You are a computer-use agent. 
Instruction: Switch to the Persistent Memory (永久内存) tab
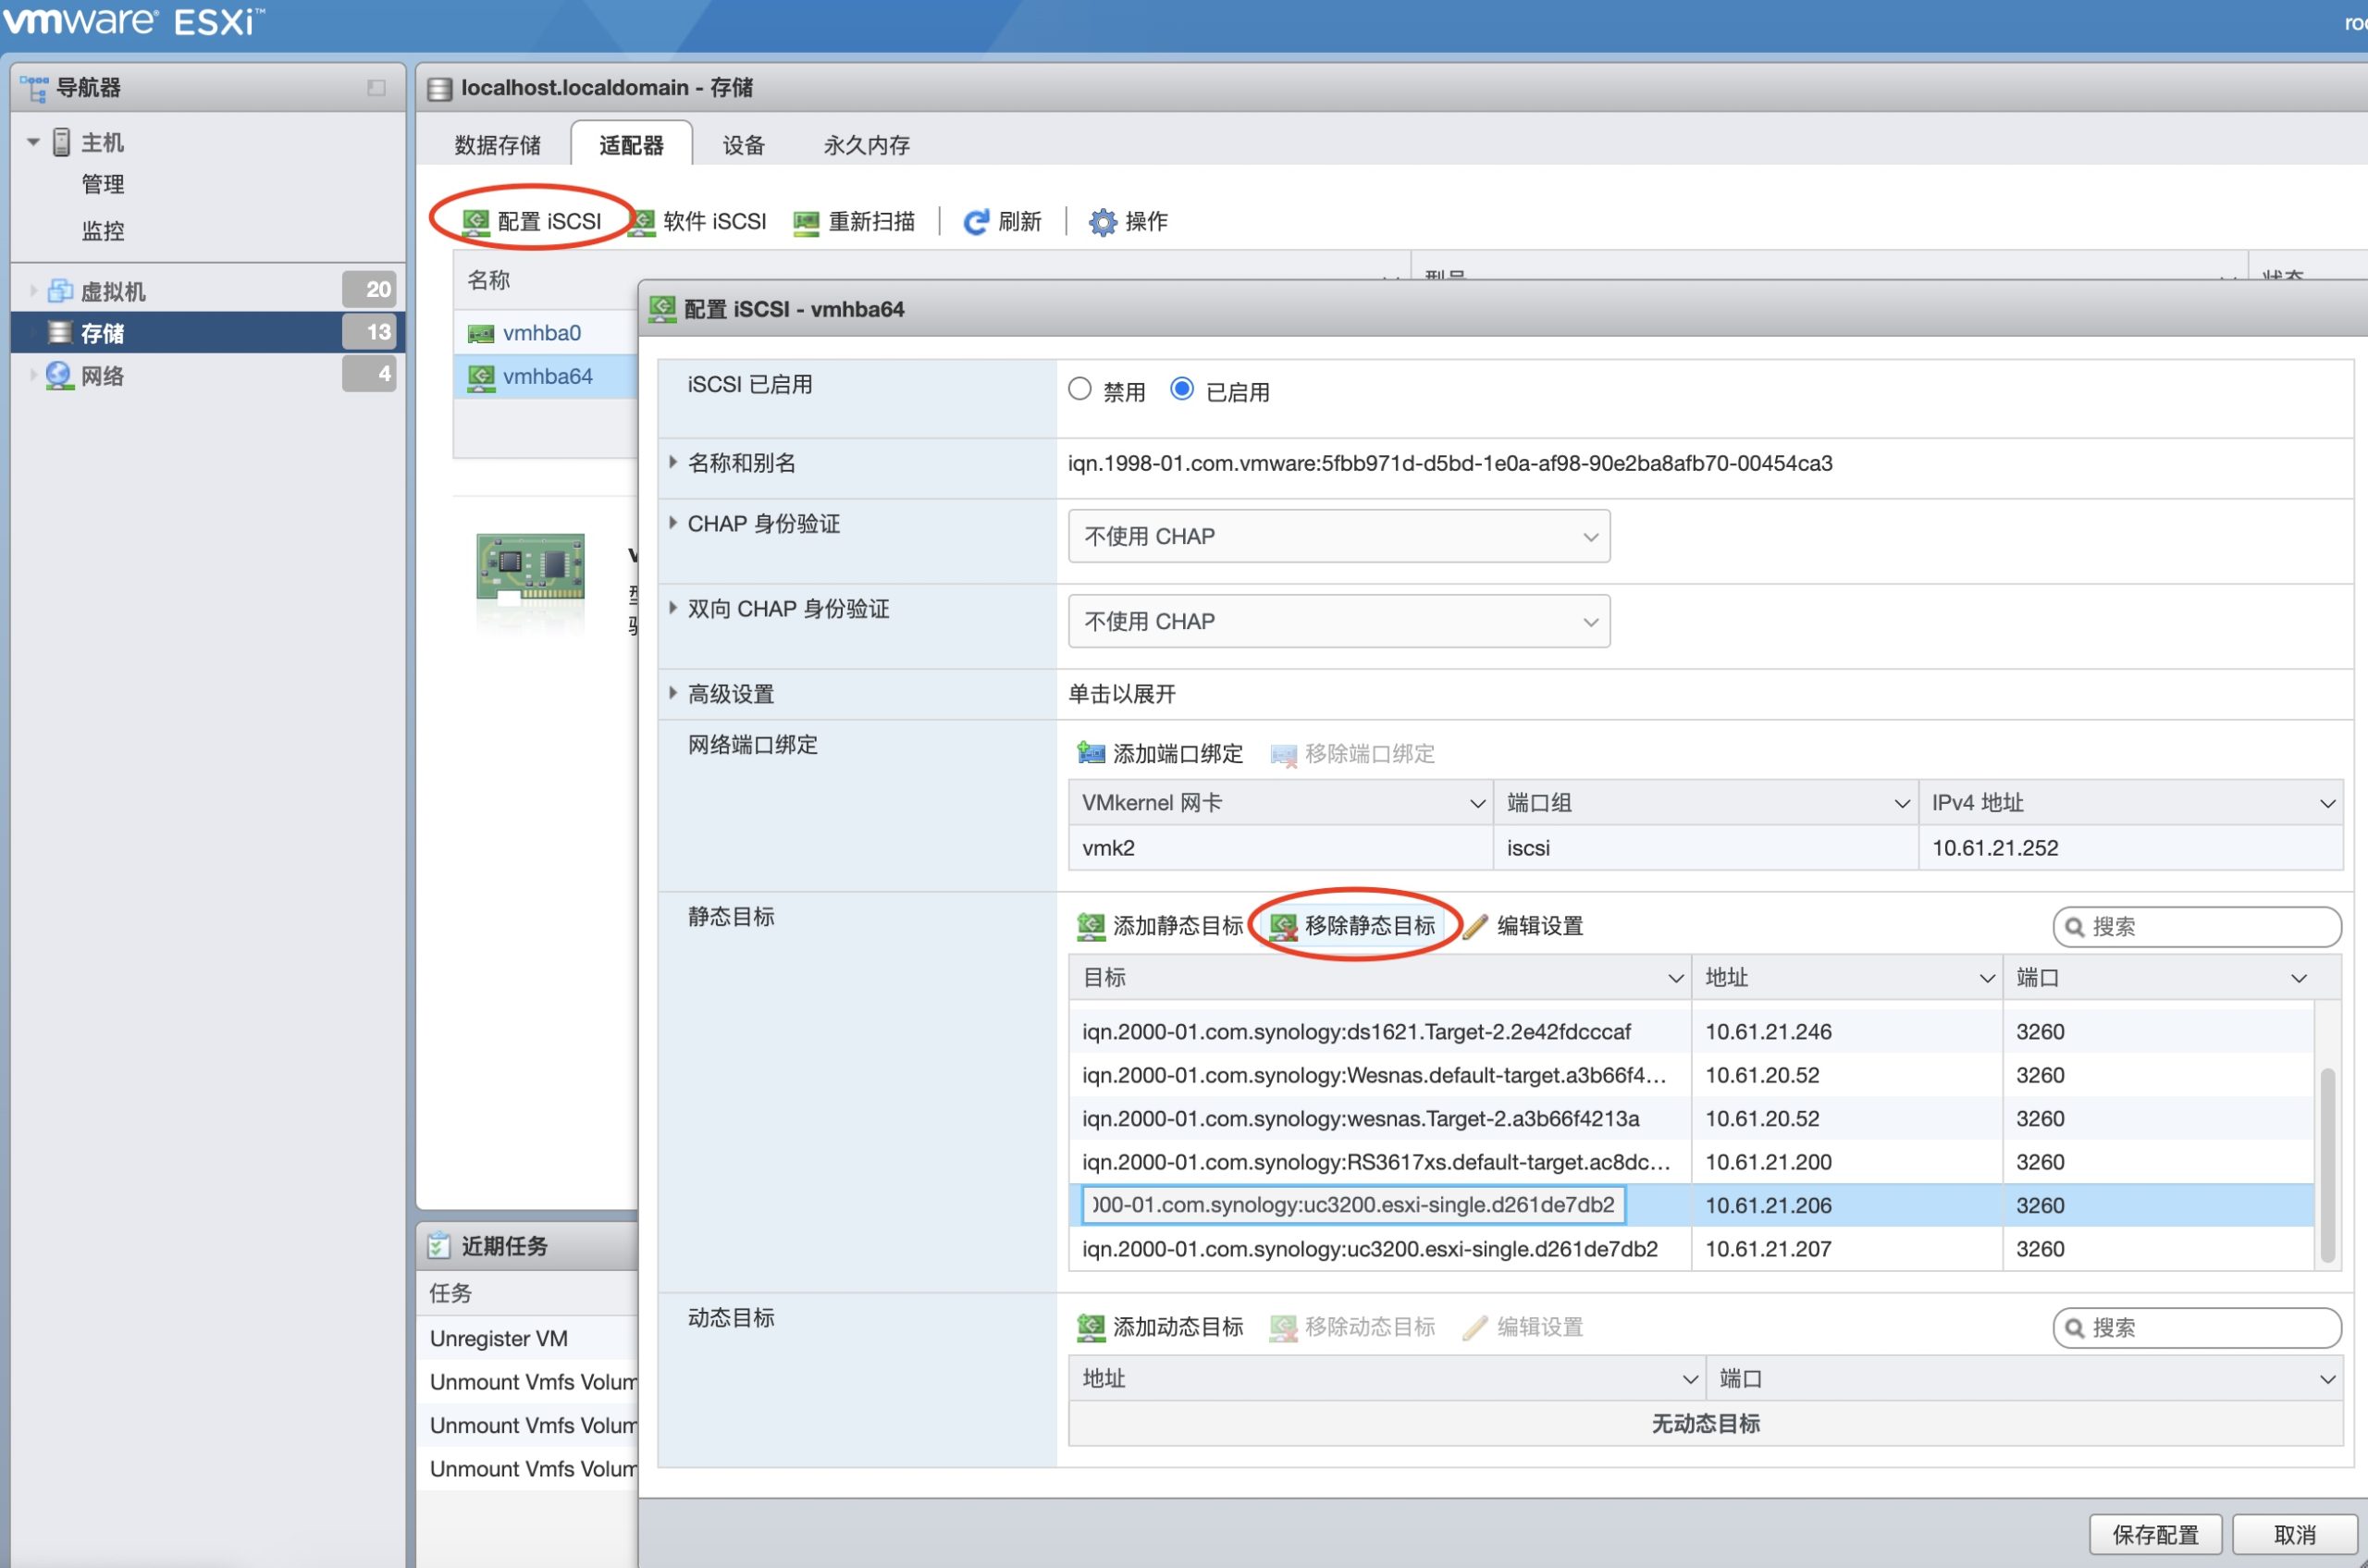(x=867, y=145)
